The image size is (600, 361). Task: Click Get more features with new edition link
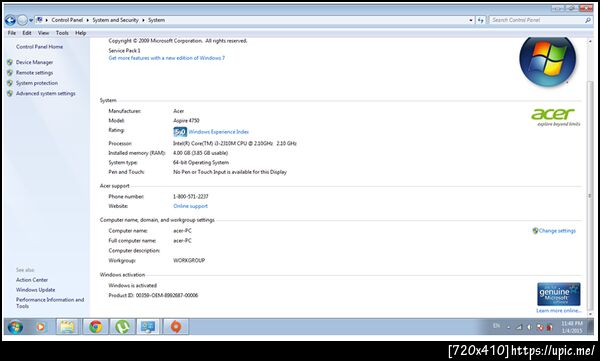click(166, 58)
